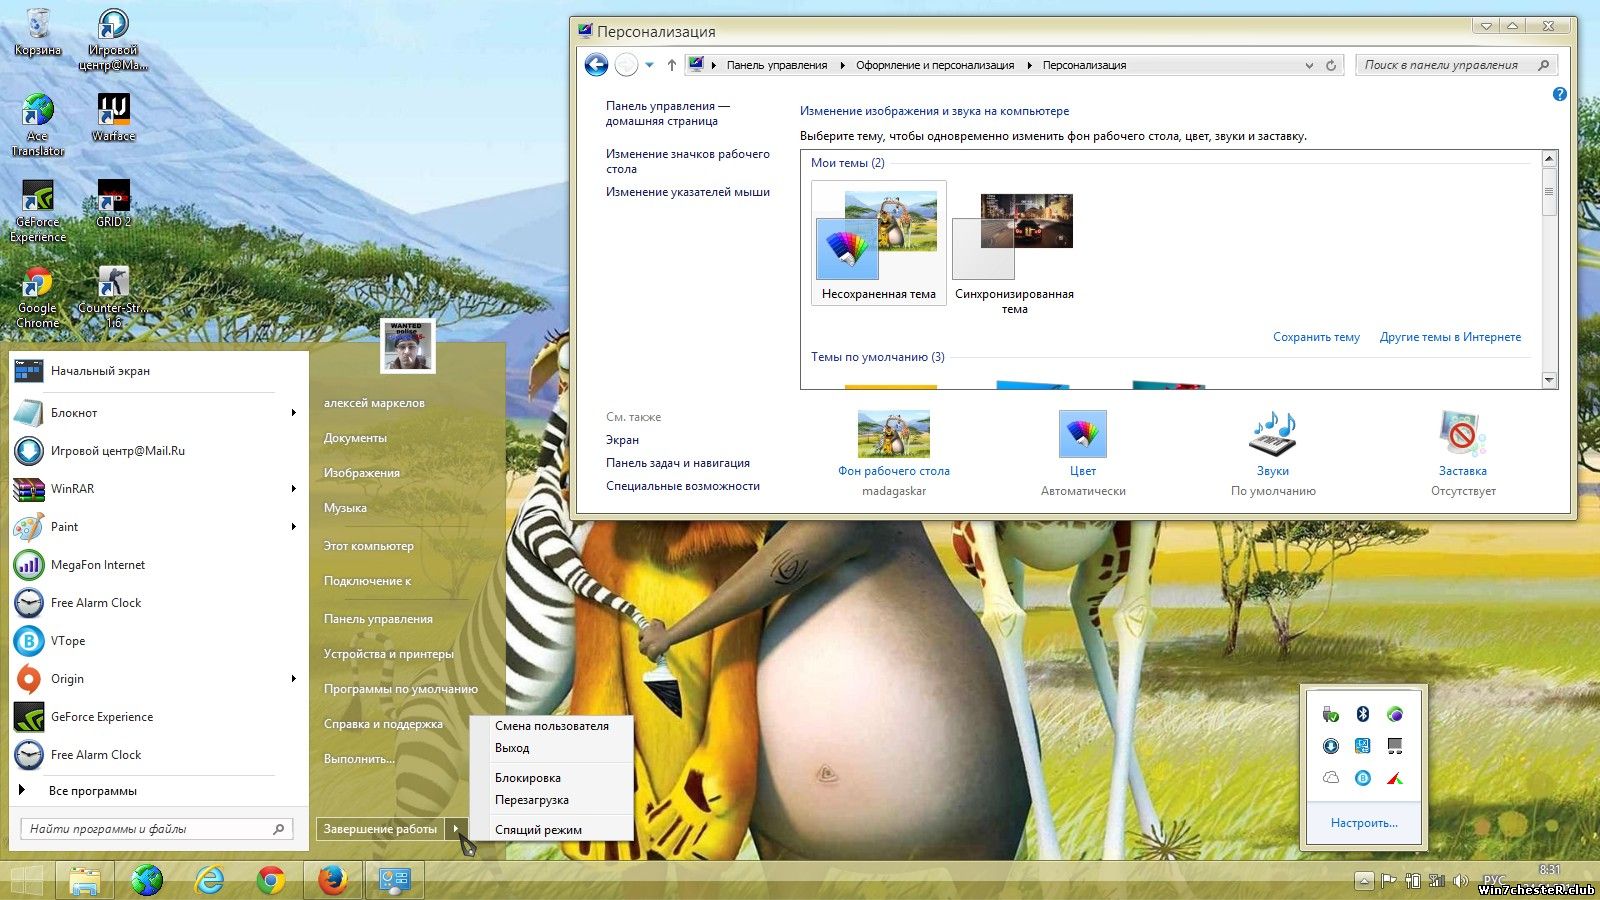Expand the Origin jump list arrow
Screen dimensions: 1600x900
293,678
